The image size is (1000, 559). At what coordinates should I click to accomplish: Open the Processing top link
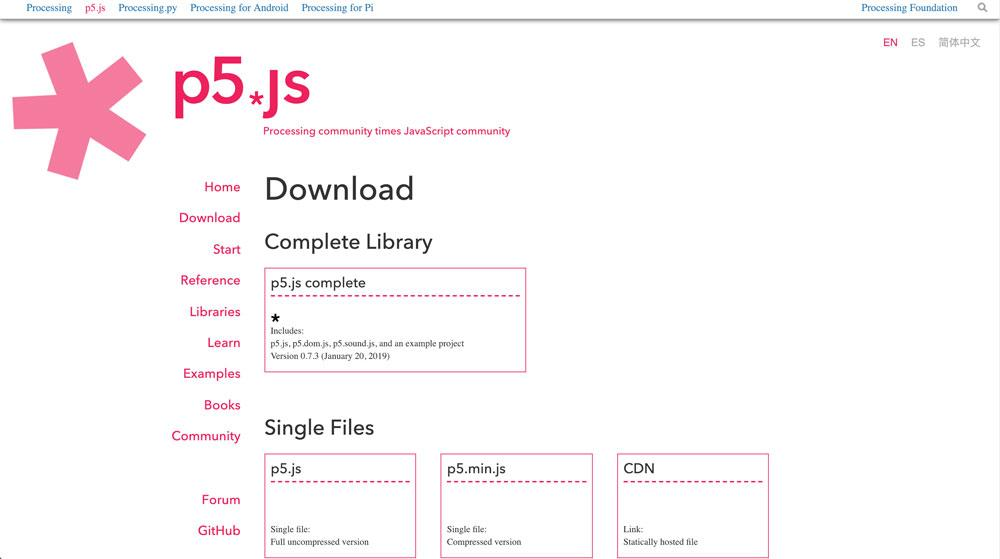pos(49,8)
